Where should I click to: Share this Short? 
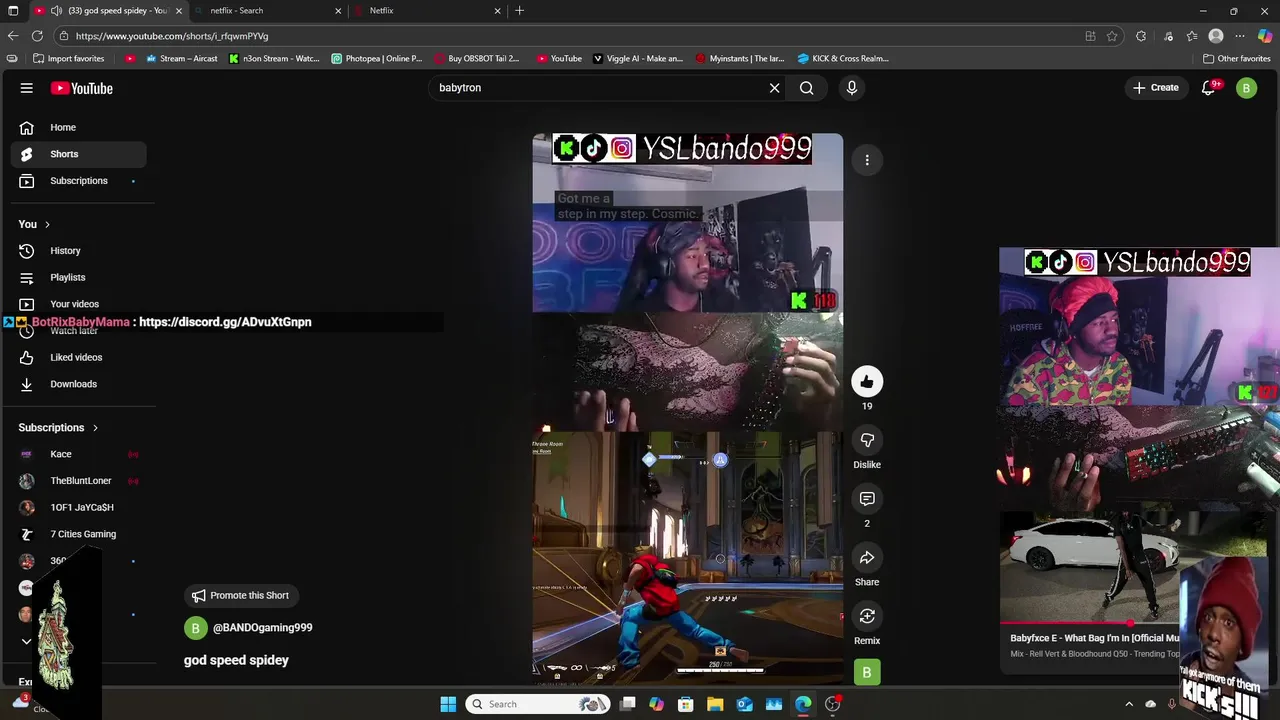pos(867,557)
